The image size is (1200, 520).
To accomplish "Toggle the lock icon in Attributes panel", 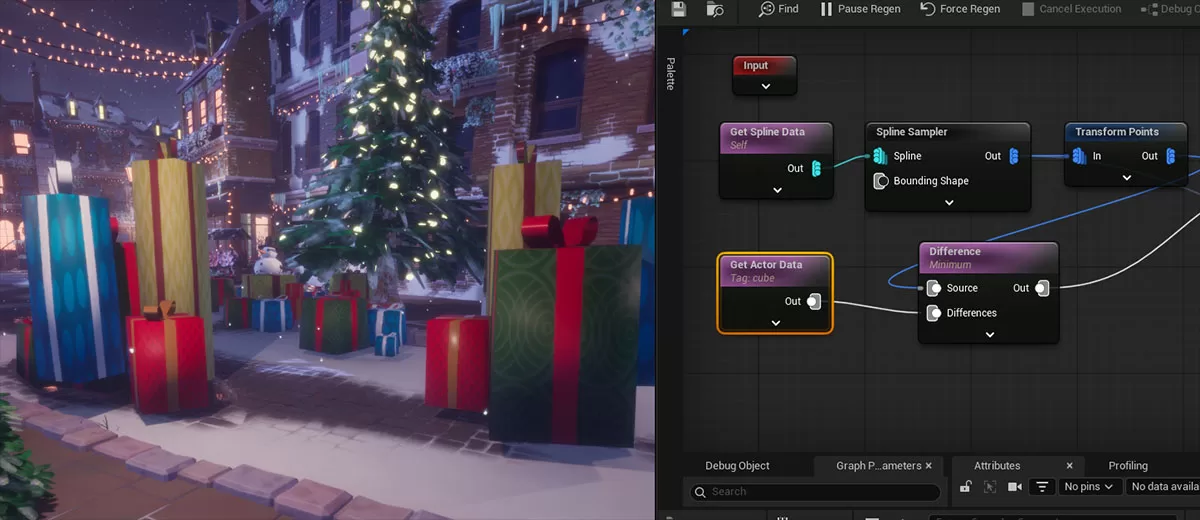I will 965,487.
